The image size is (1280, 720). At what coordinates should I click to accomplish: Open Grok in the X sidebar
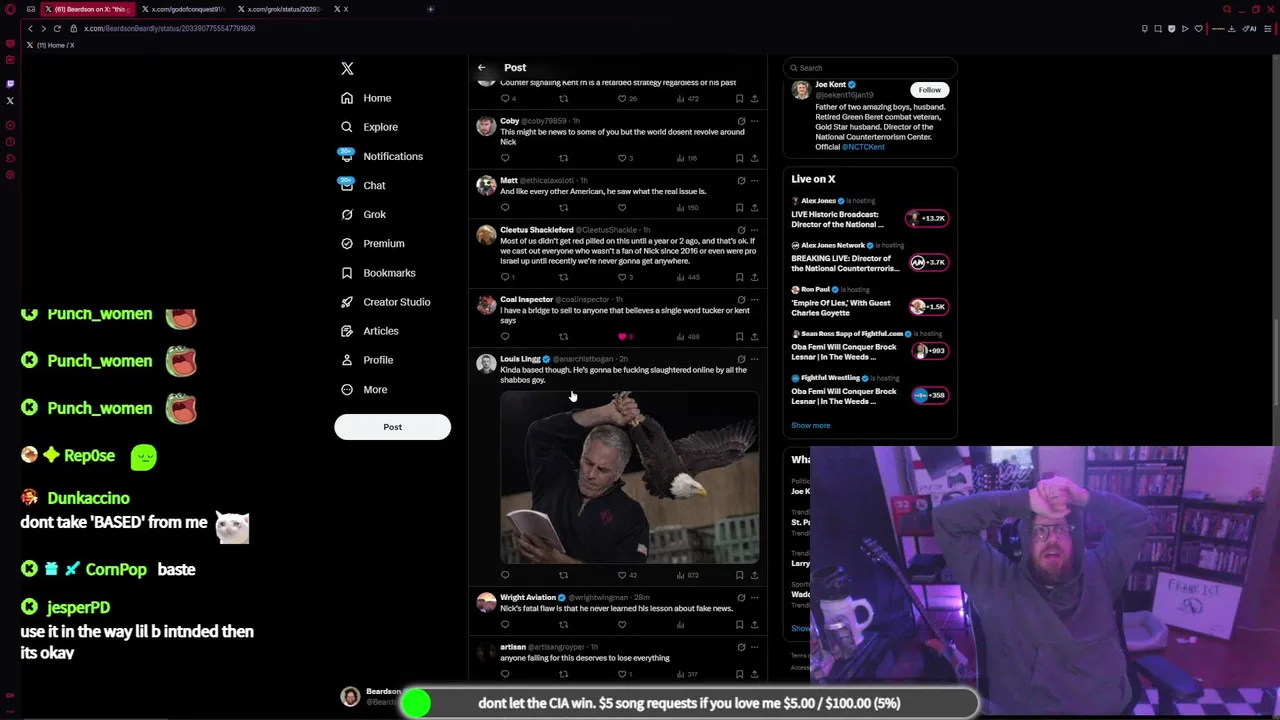pyautogui.click(x=363, y=214)
